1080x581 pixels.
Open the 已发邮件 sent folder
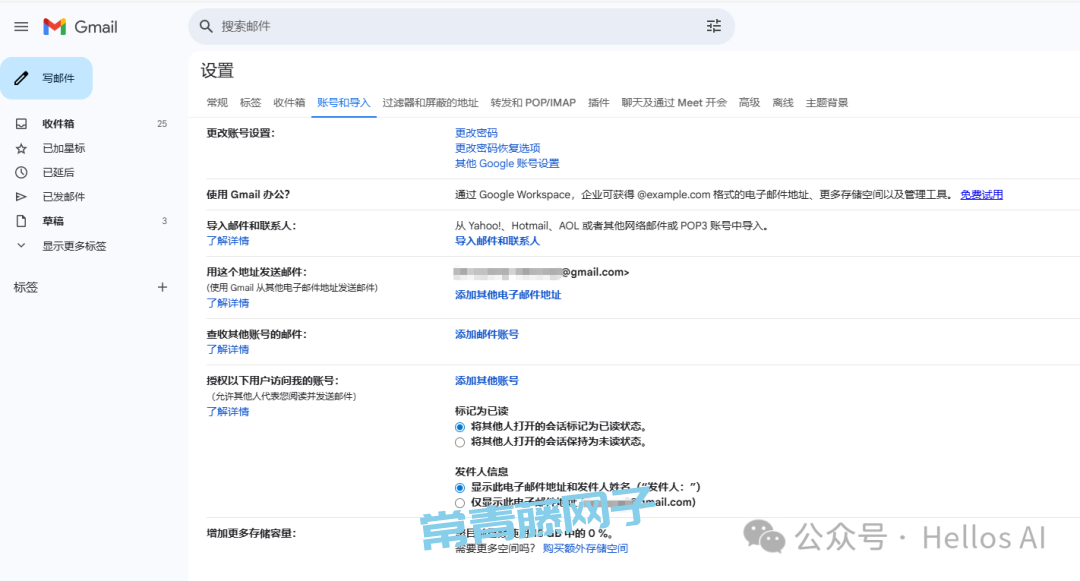pyautogui.click(x=63, y=197)
